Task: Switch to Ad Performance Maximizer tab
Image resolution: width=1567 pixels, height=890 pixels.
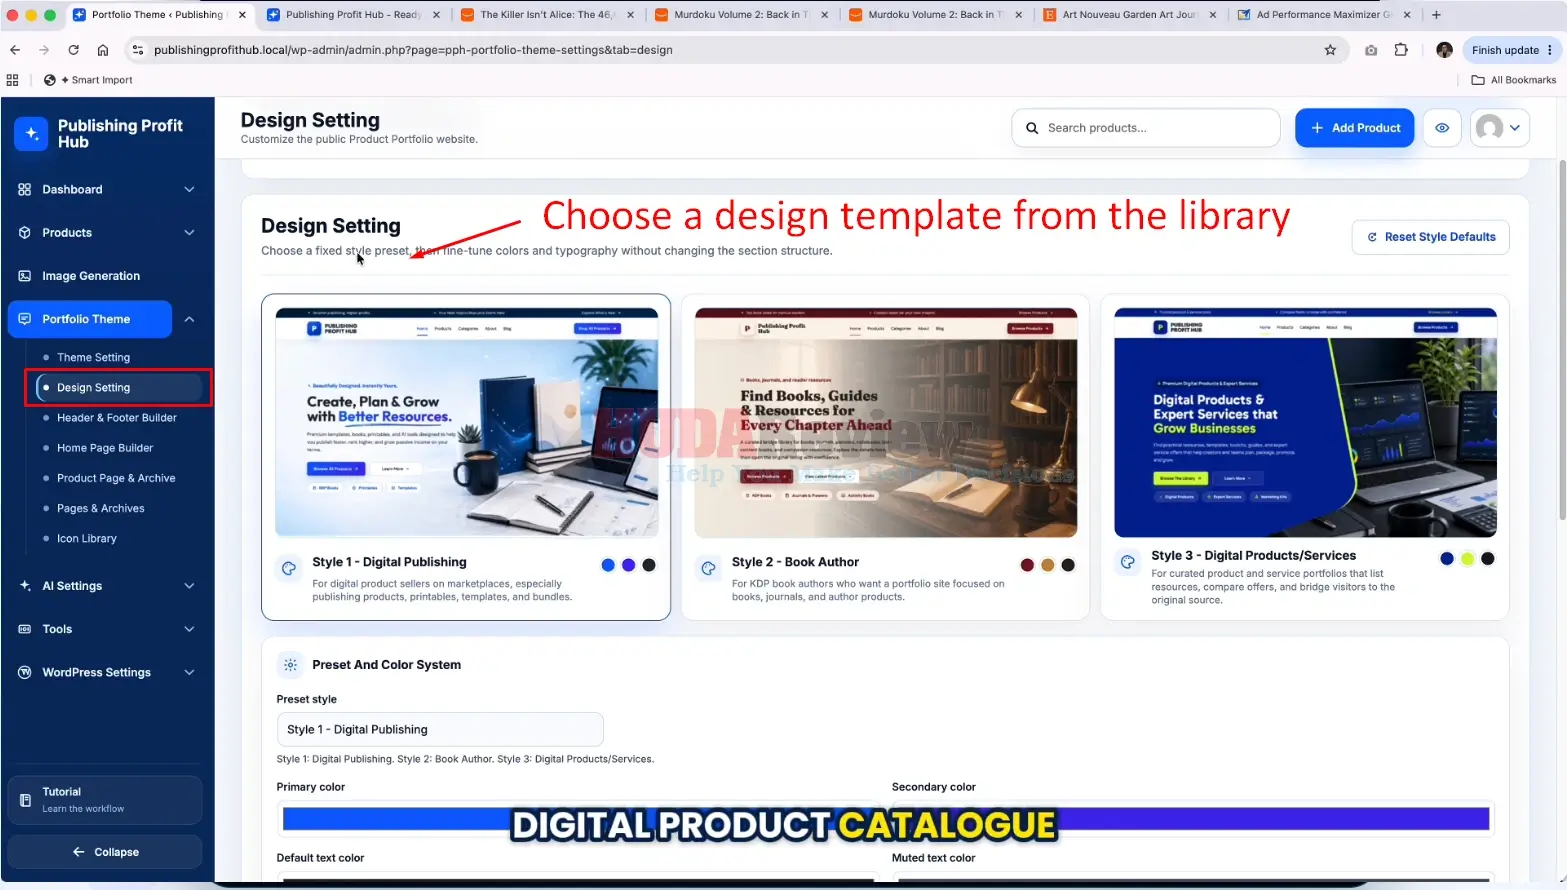Action: [x=1322, y=15]
